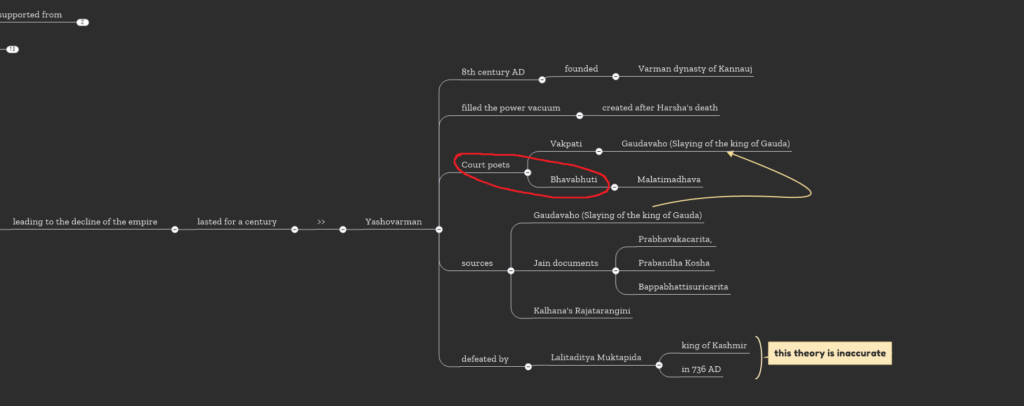Select the Yashovarman topic
This screenshot has width=1024, height=406.
point(393,222)
